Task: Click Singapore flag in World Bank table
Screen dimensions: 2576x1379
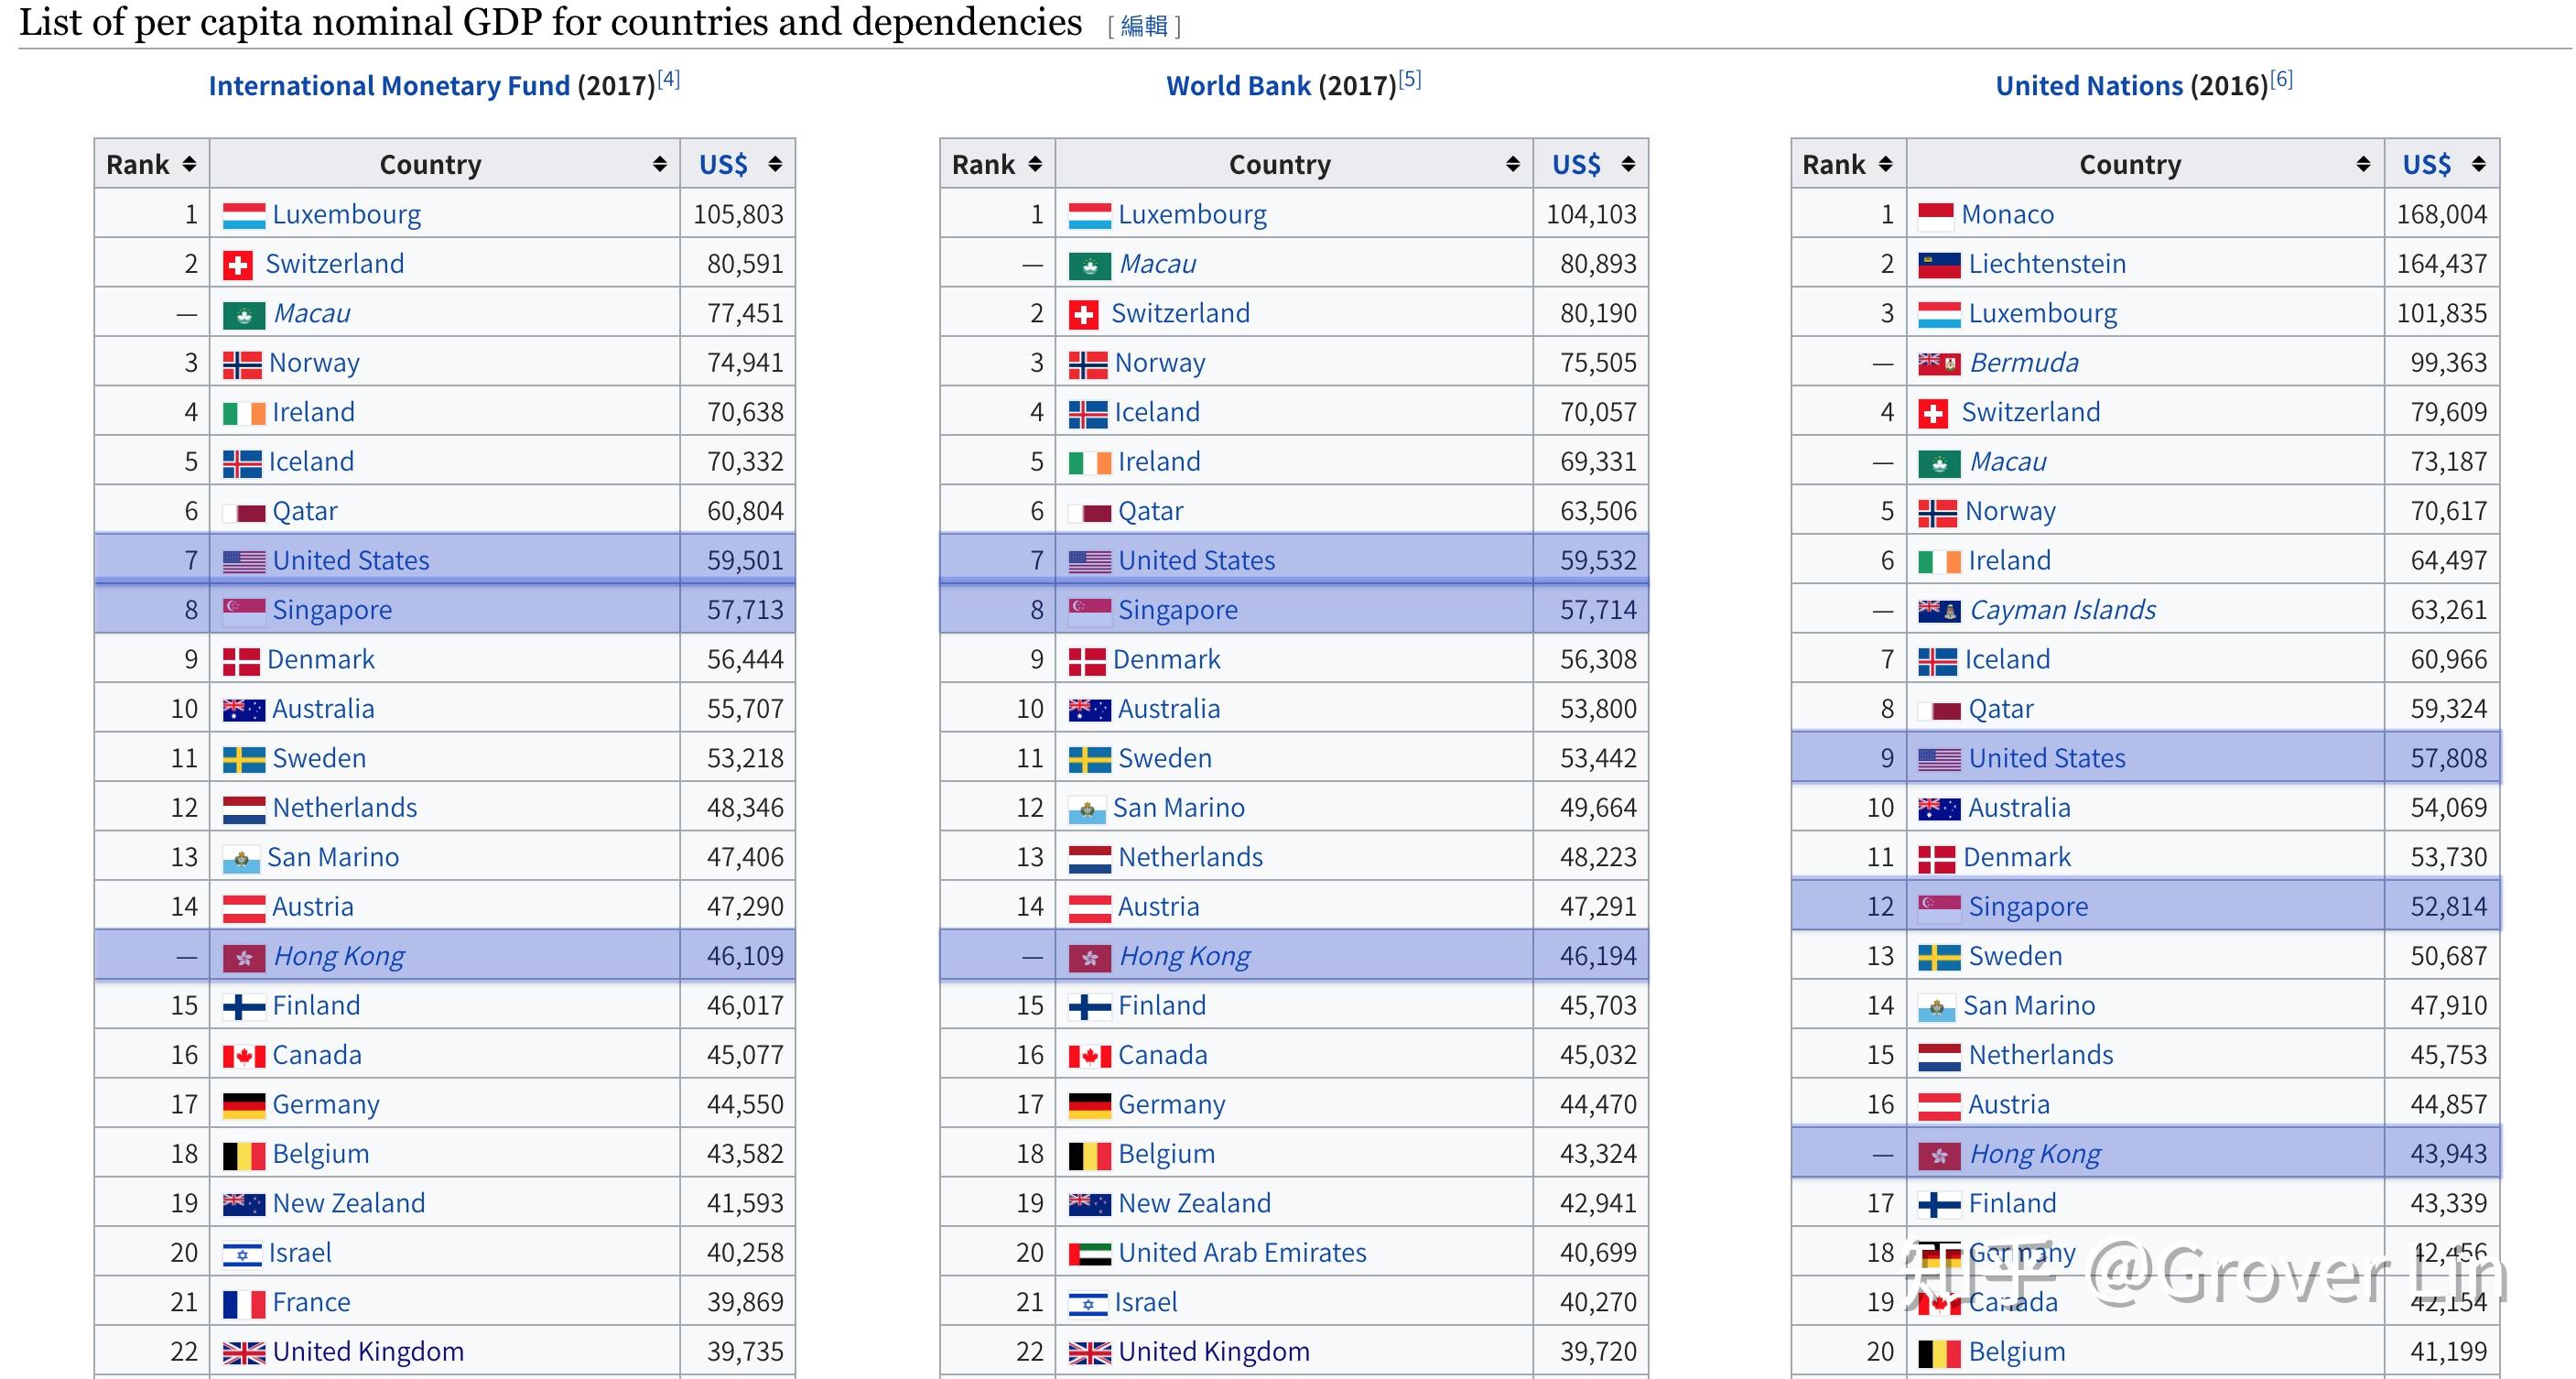Action: pyautogui.click(x=1089, y=611)
